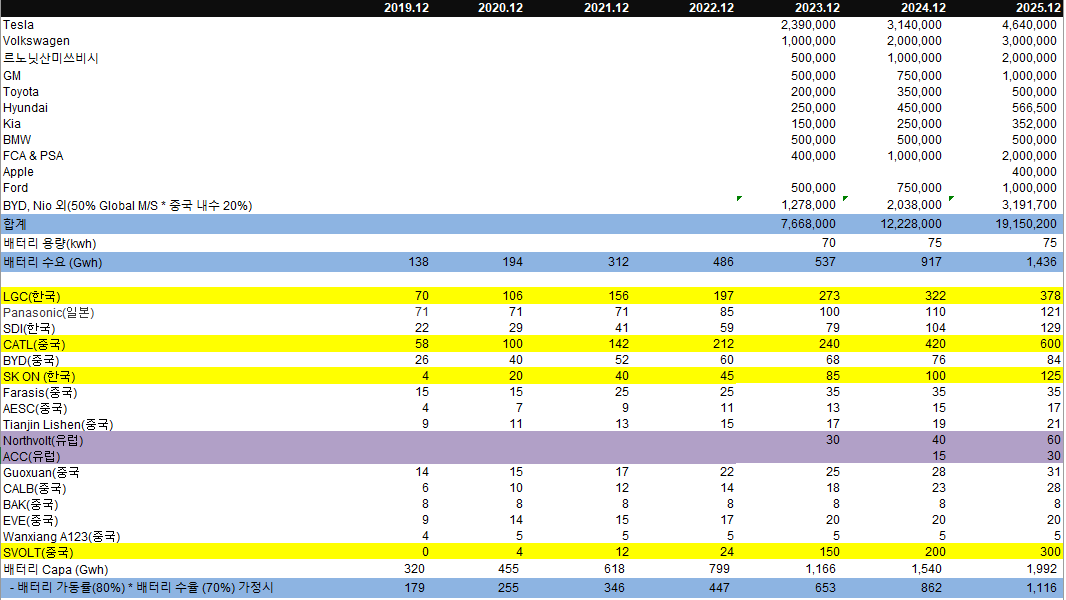Screen dimensions: 1066x600
Task: Click the BMW row label
Action: (17, 140)
